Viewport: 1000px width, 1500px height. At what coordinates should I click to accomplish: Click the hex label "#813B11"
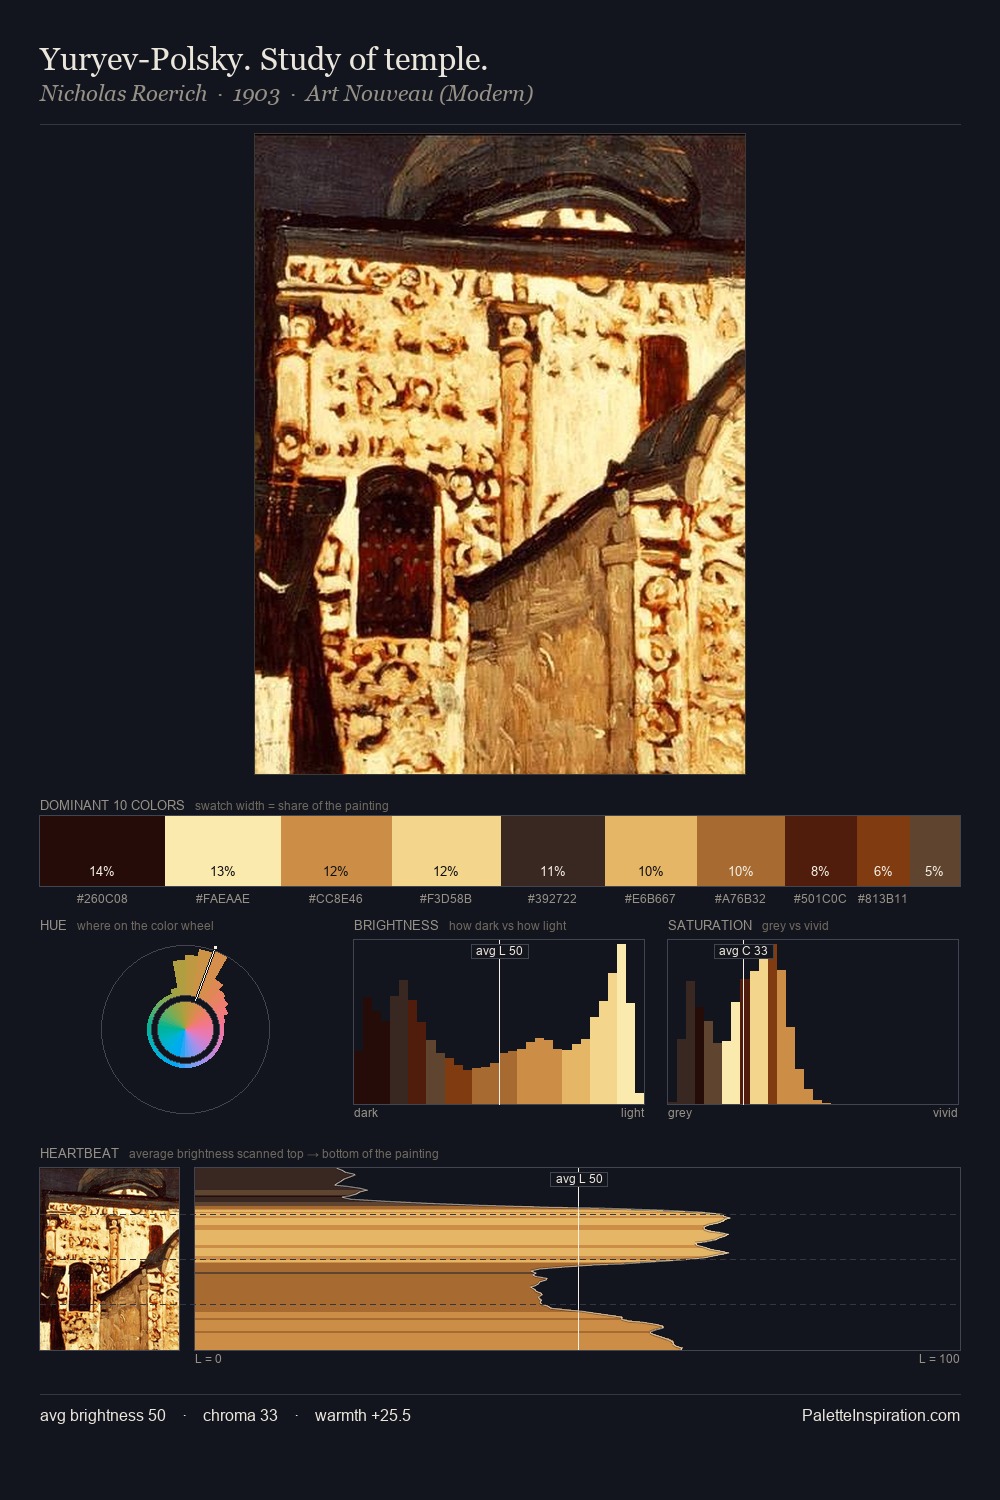[x=883, y=899]
